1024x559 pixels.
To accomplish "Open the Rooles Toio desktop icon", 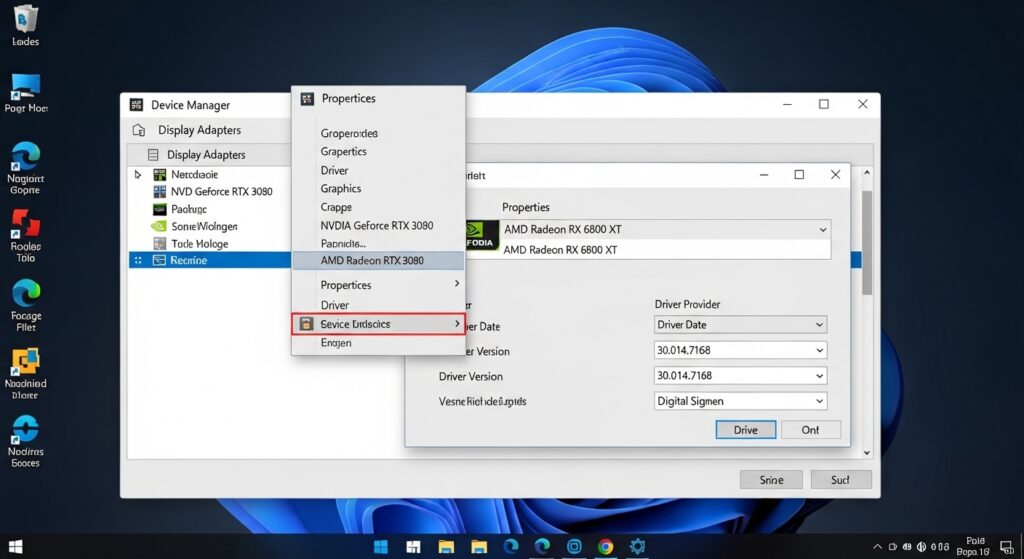I will click(25, 236).
